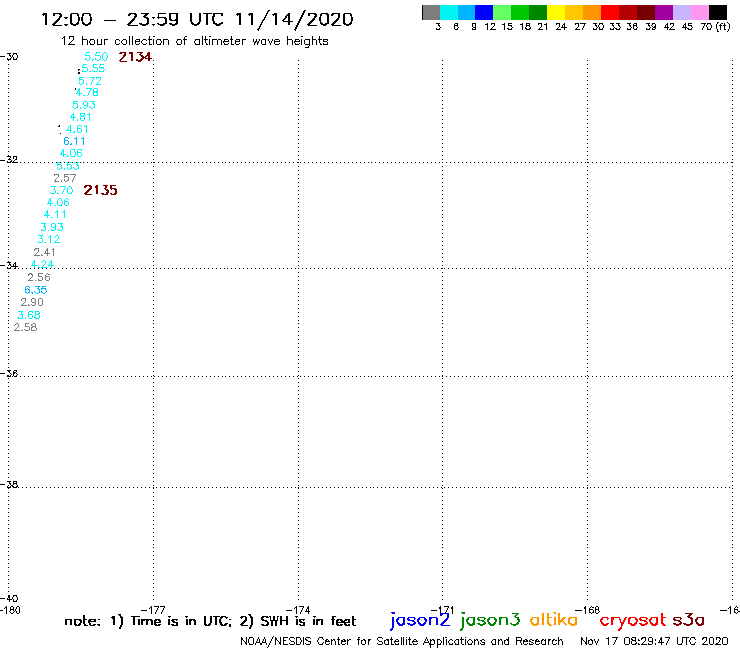Click the jason2 satellite legend label
The image size is (740, 650).
(x=420, y=620)
